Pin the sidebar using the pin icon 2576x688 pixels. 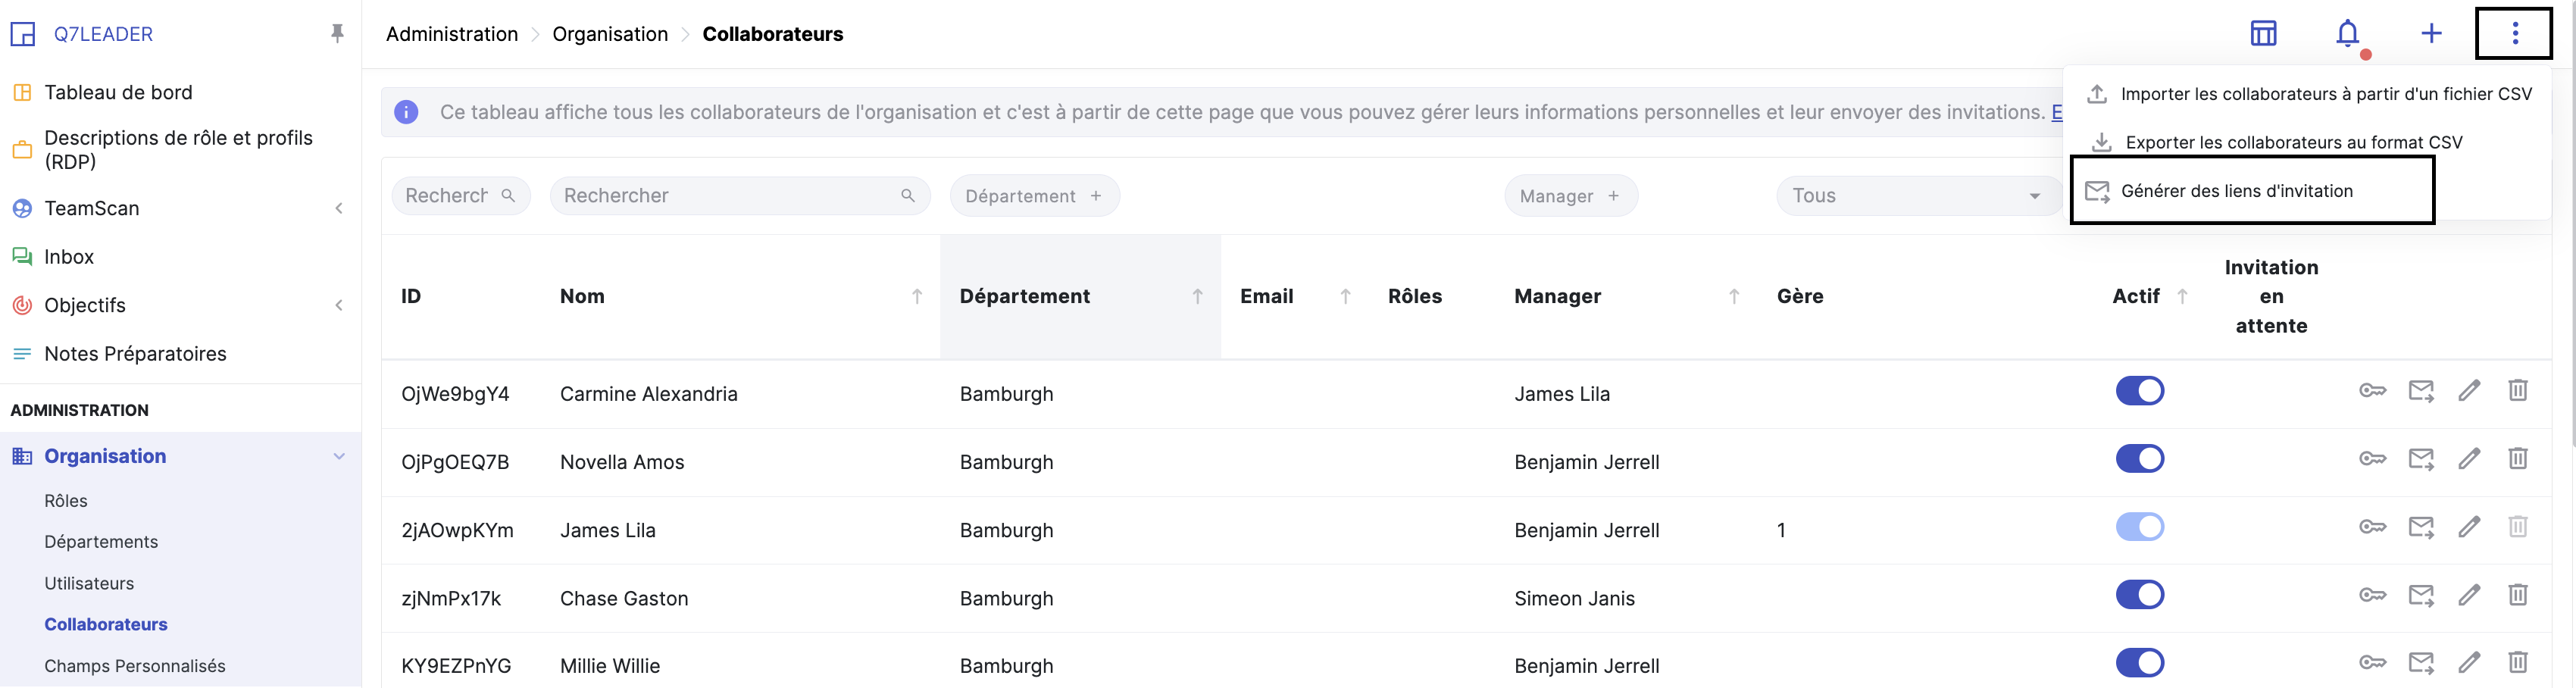[337, 34]
